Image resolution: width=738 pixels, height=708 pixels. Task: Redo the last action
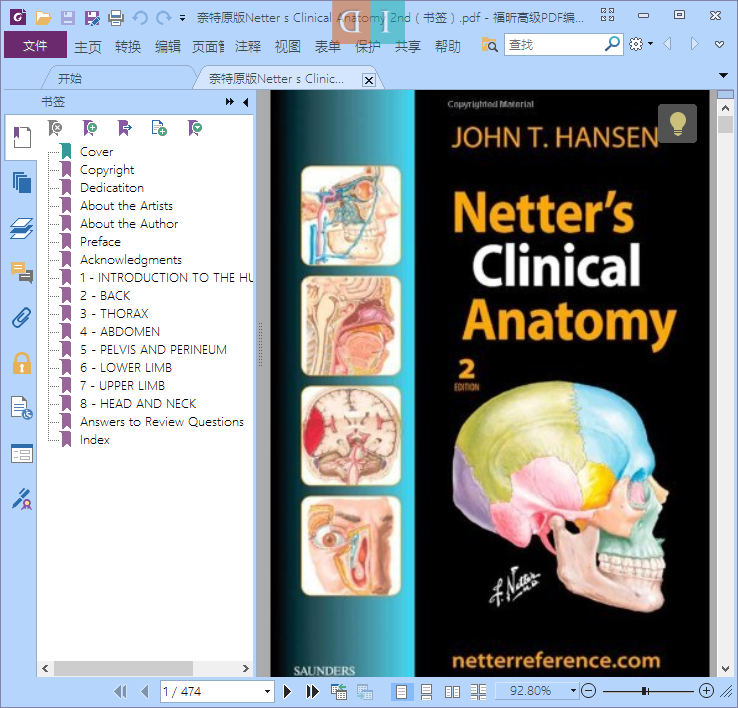(x=163, y=18)
